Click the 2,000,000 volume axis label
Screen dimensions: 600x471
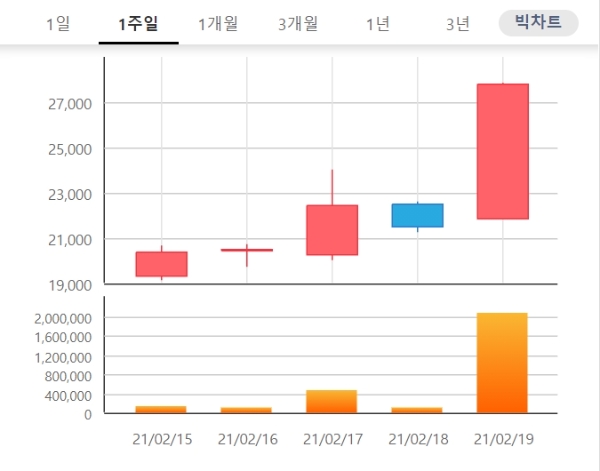click(x=63, y=318)
